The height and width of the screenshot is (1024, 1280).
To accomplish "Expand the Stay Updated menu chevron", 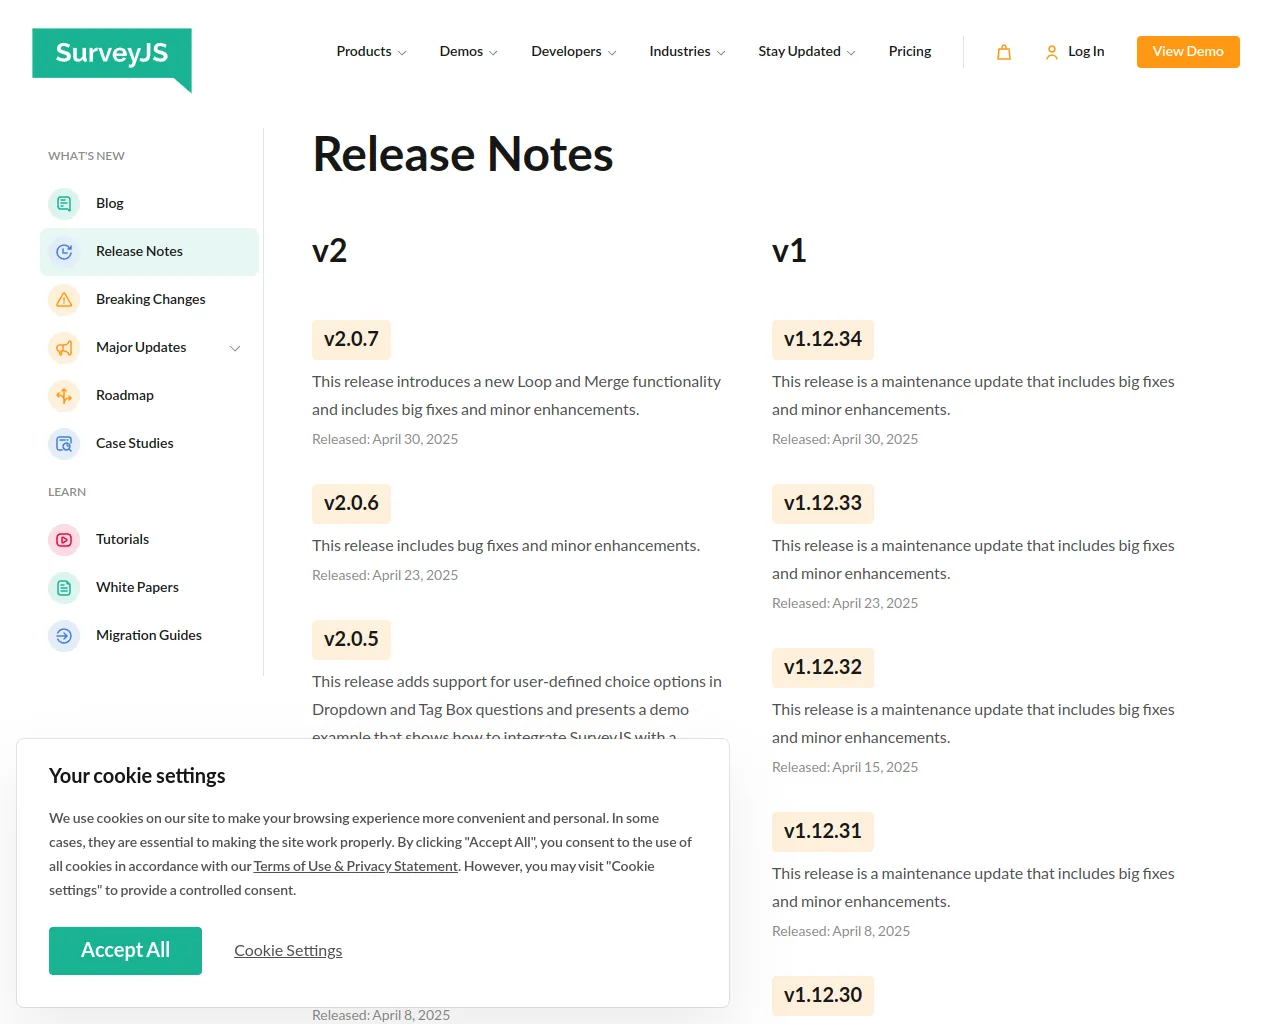I will tap(851, 53).
